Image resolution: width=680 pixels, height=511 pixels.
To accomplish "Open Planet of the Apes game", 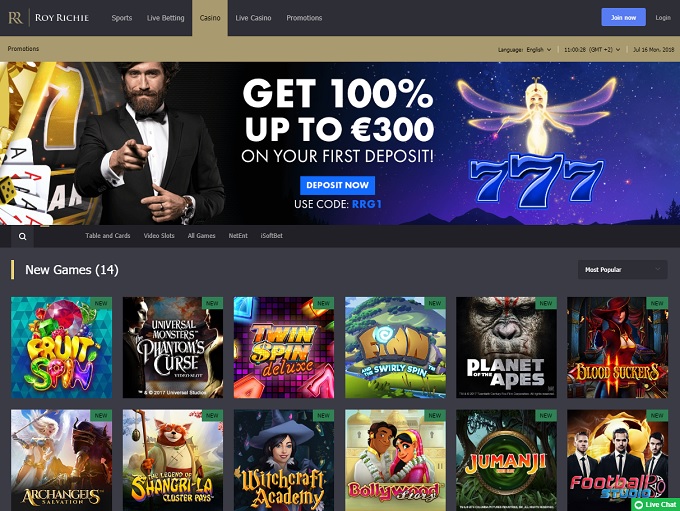I will pyautogui.click(x=506, y=347).
